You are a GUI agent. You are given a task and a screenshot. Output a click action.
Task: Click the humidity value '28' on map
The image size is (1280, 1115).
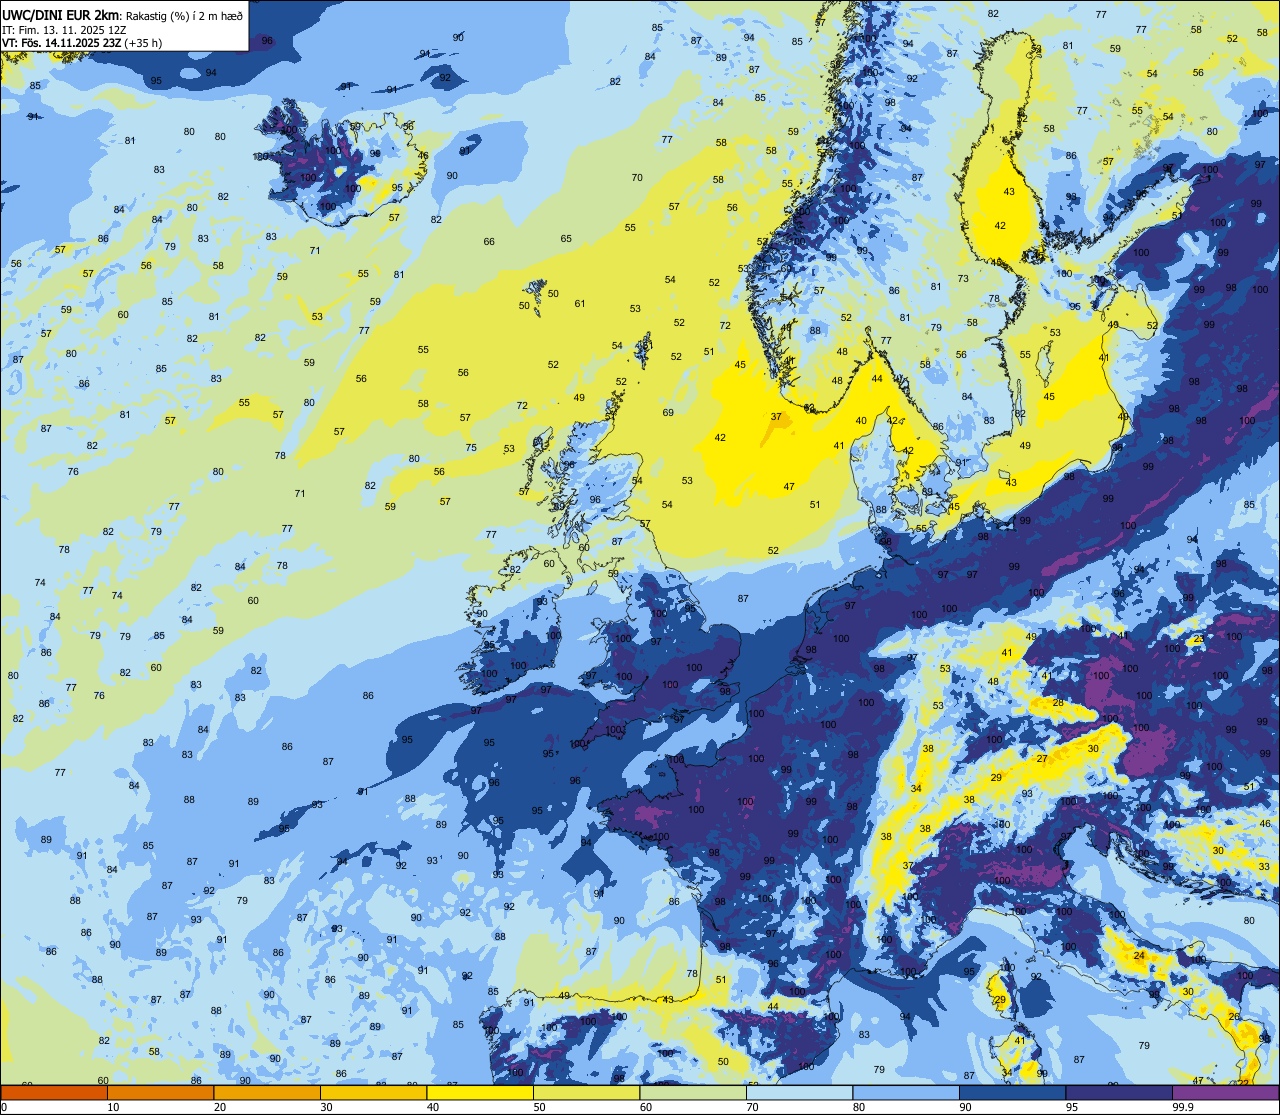coord(1058,703)
